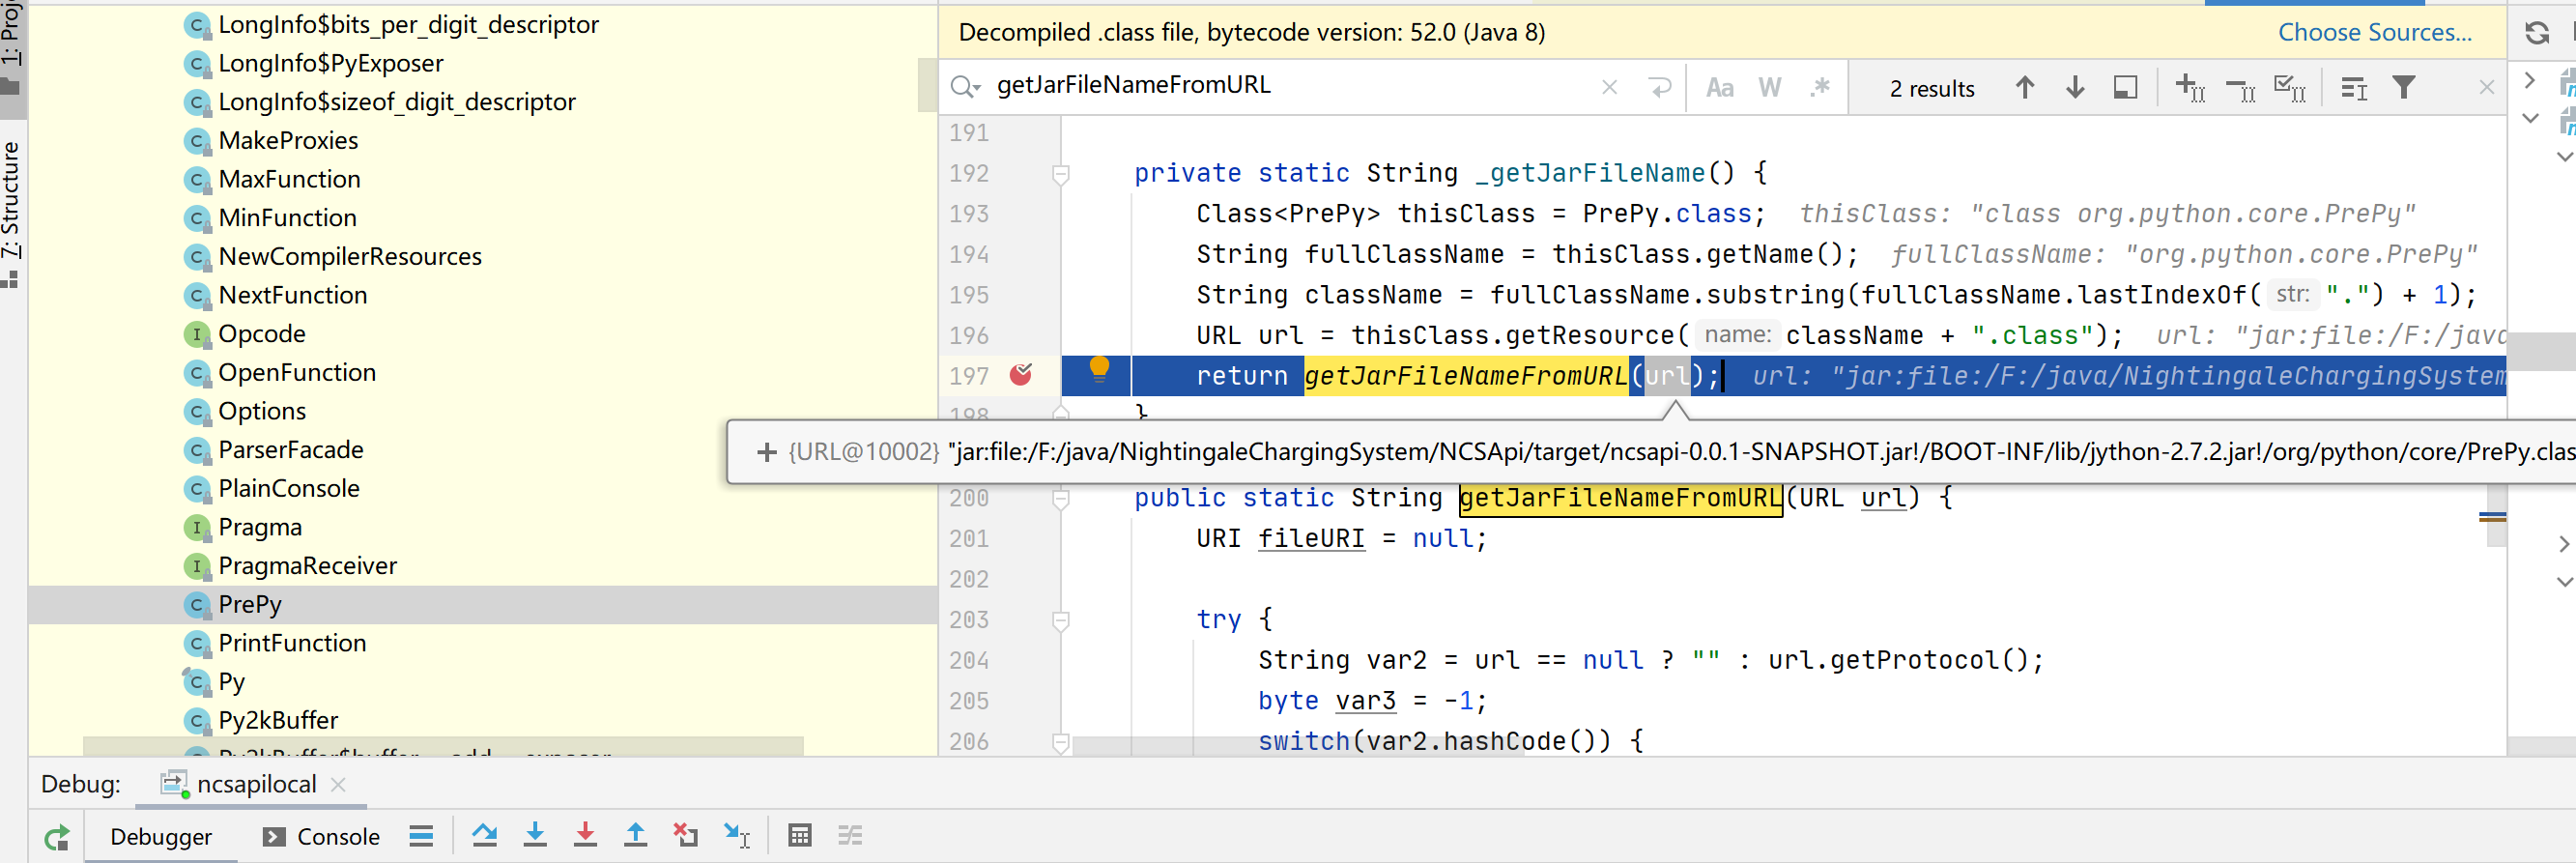
Task: Open Evaluate Expression calculator icon
Action: 799,835
